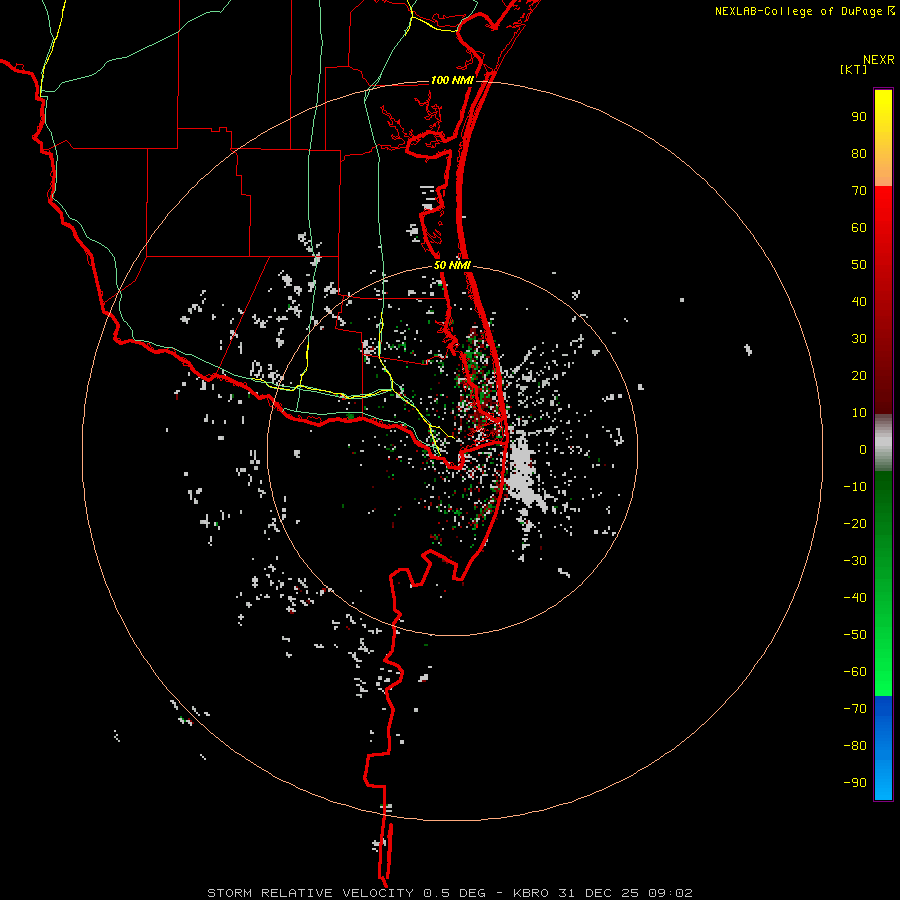The height and width of the screenshot is (900, 900).
Task: Click the 10 knot scale value
Action: pyautogui.click(x=859, y=413)
